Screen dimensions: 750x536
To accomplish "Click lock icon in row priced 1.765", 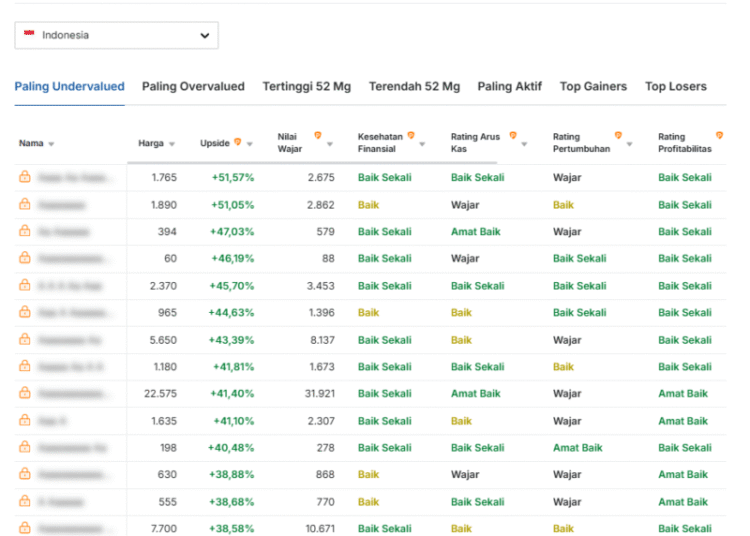I will [x=25, y=177].
